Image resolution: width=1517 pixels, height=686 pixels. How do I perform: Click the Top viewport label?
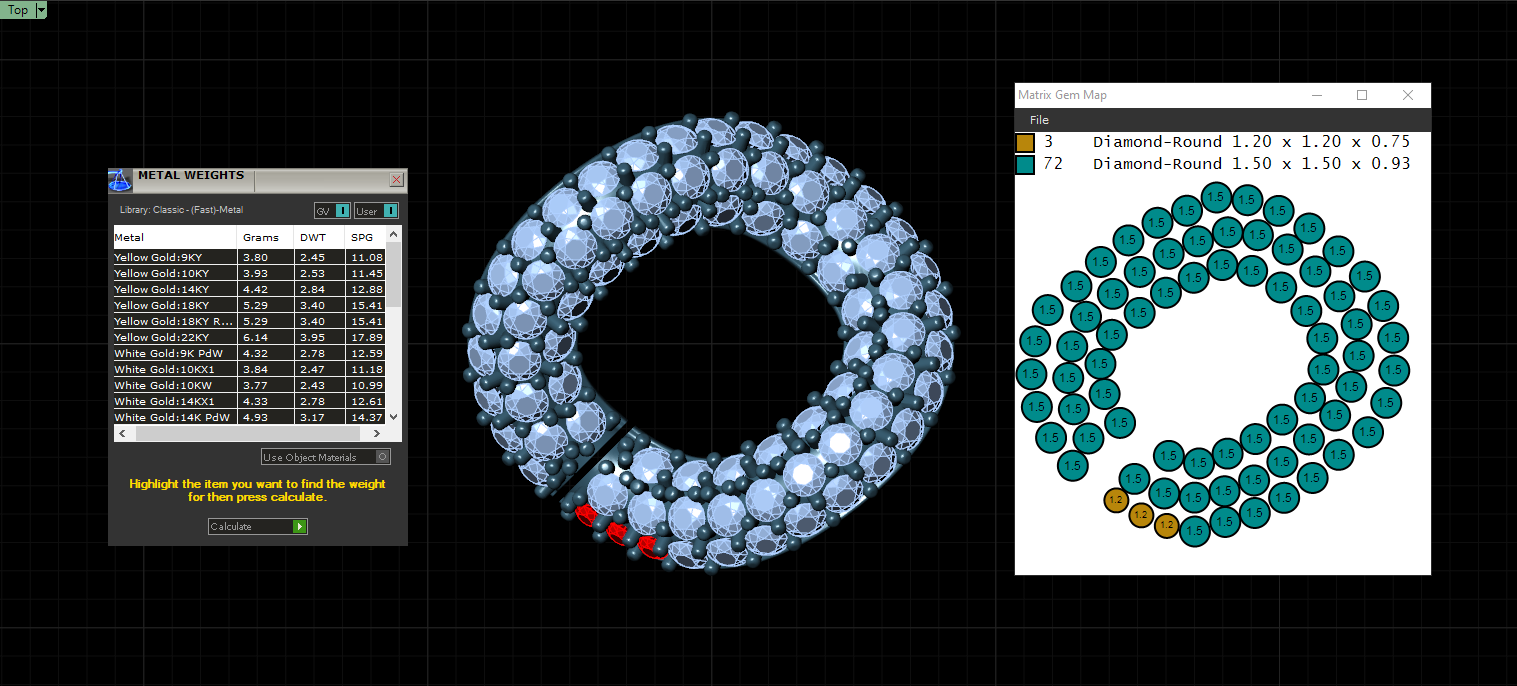18,10
